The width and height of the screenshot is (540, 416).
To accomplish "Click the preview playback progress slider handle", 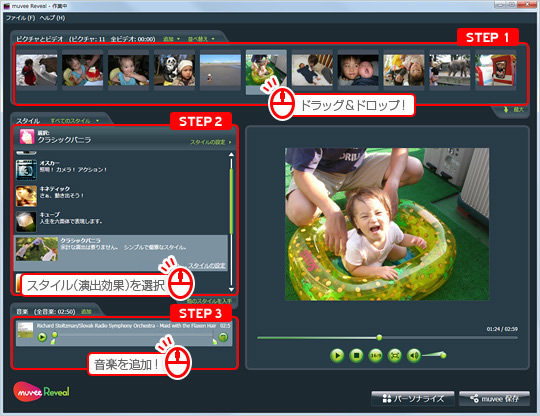I will [x=379, y=337].
